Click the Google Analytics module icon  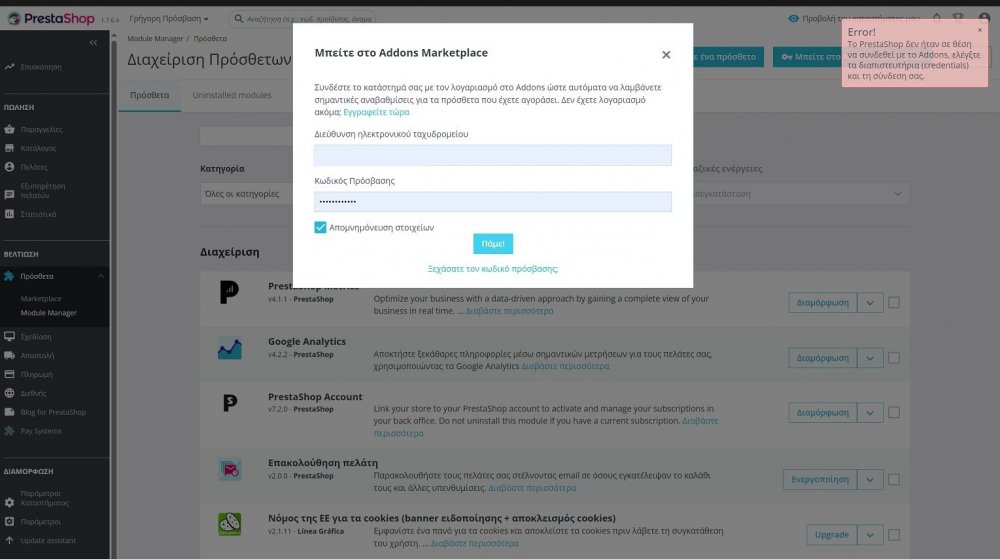pos(230,349)
